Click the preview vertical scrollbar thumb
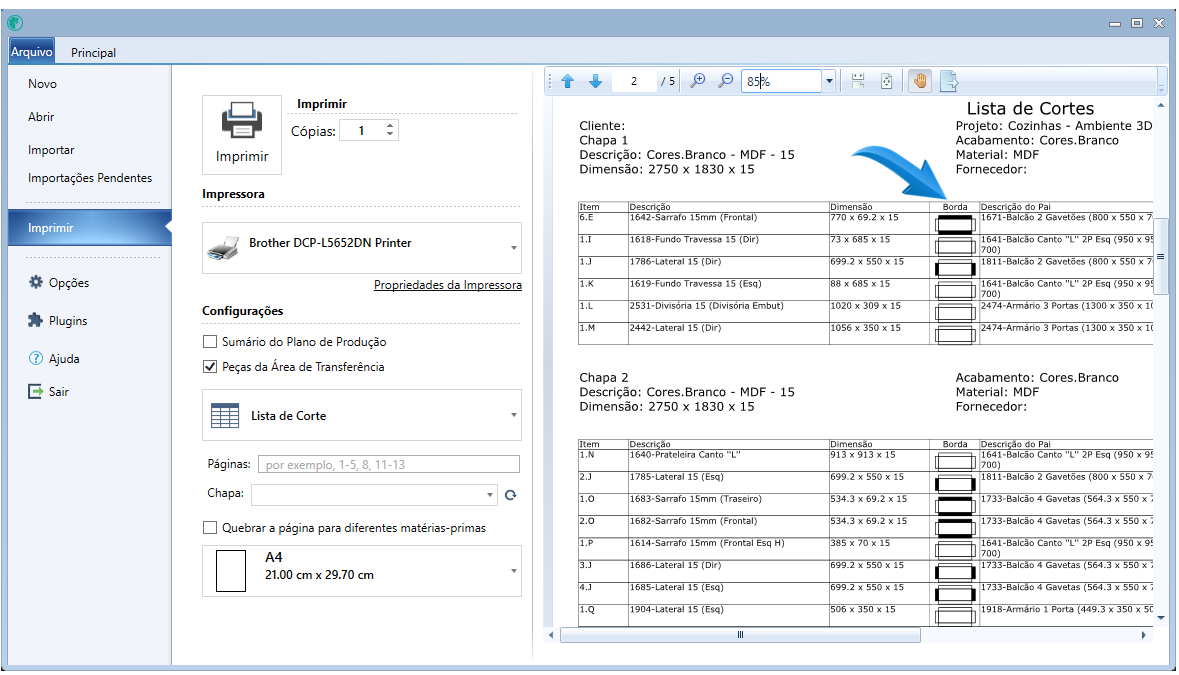 1161,257
